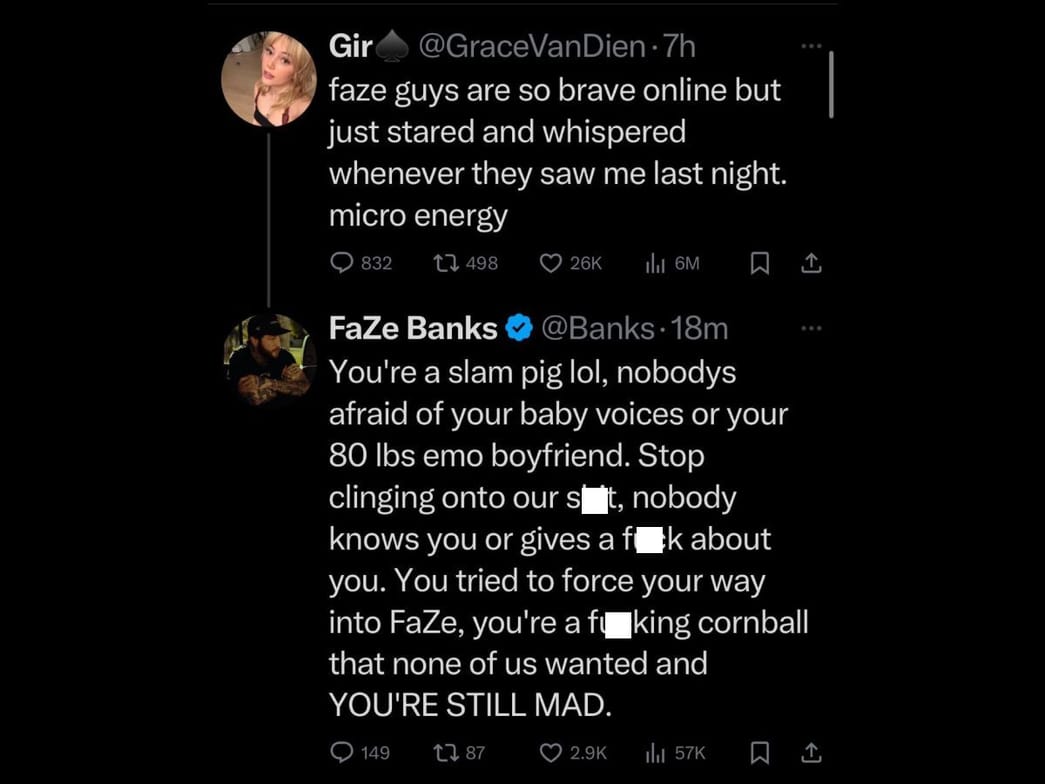The width and height of the screenshot is (1045, 784).
Task: Open FaZe Banks' profile picture
Action: pyautogui.click(x=267, y=360)
